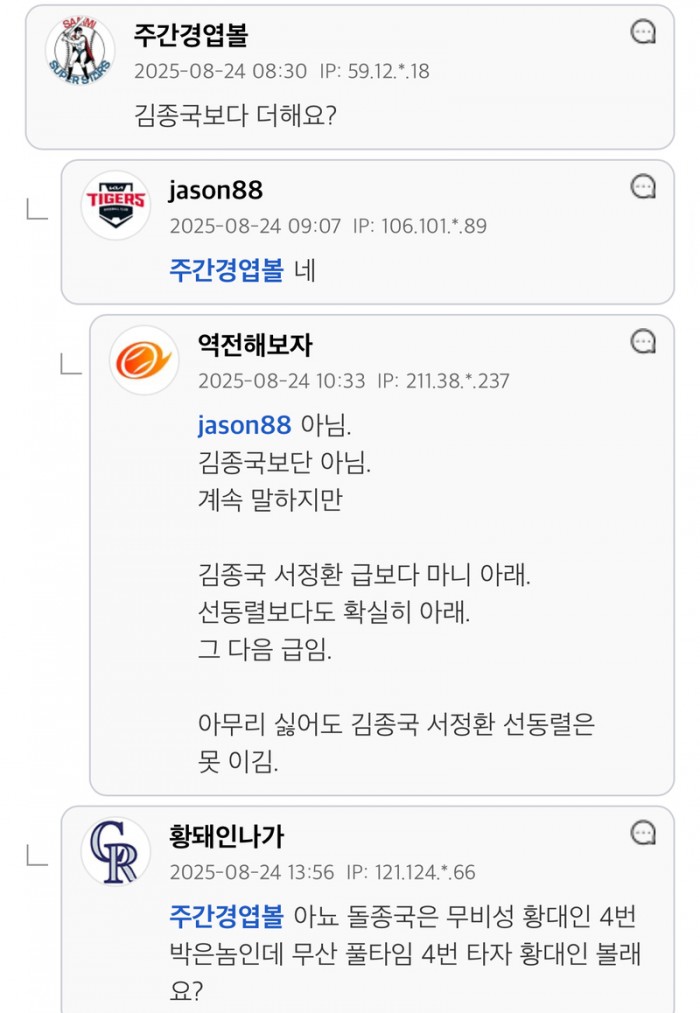Viewport: 700px width, 1013px height.
Task: Click the reply bubble icon on 황돼인나가's comment
Action: (x=644, y=833)
